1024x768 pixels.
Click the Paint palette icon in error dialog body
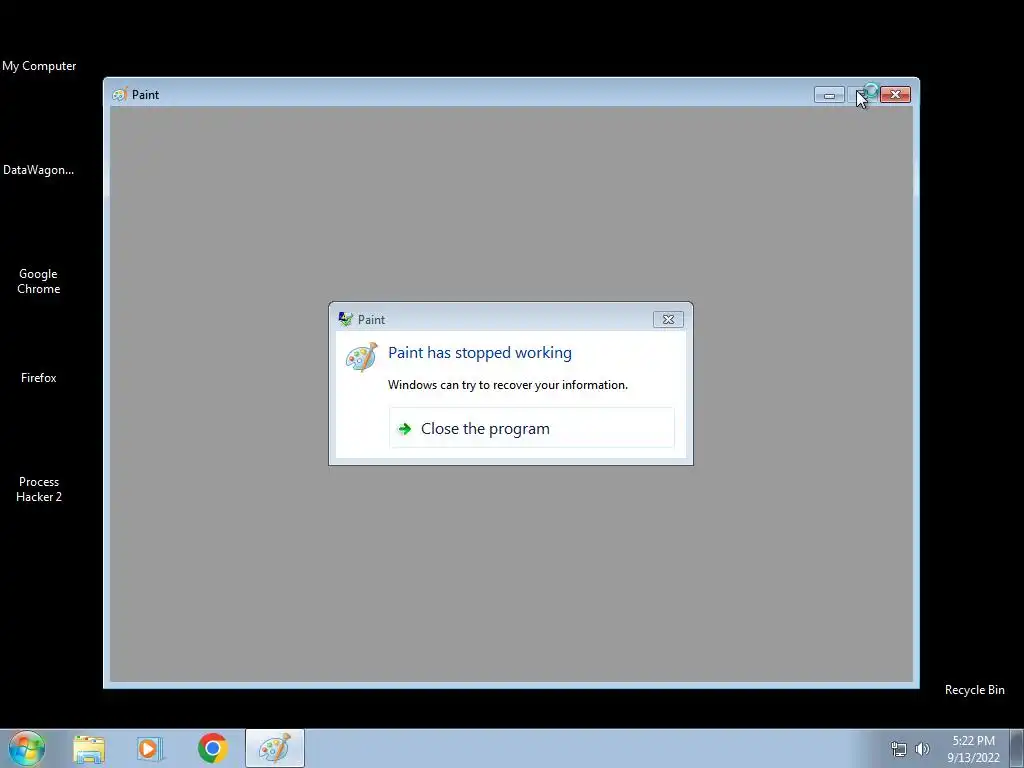361,357
